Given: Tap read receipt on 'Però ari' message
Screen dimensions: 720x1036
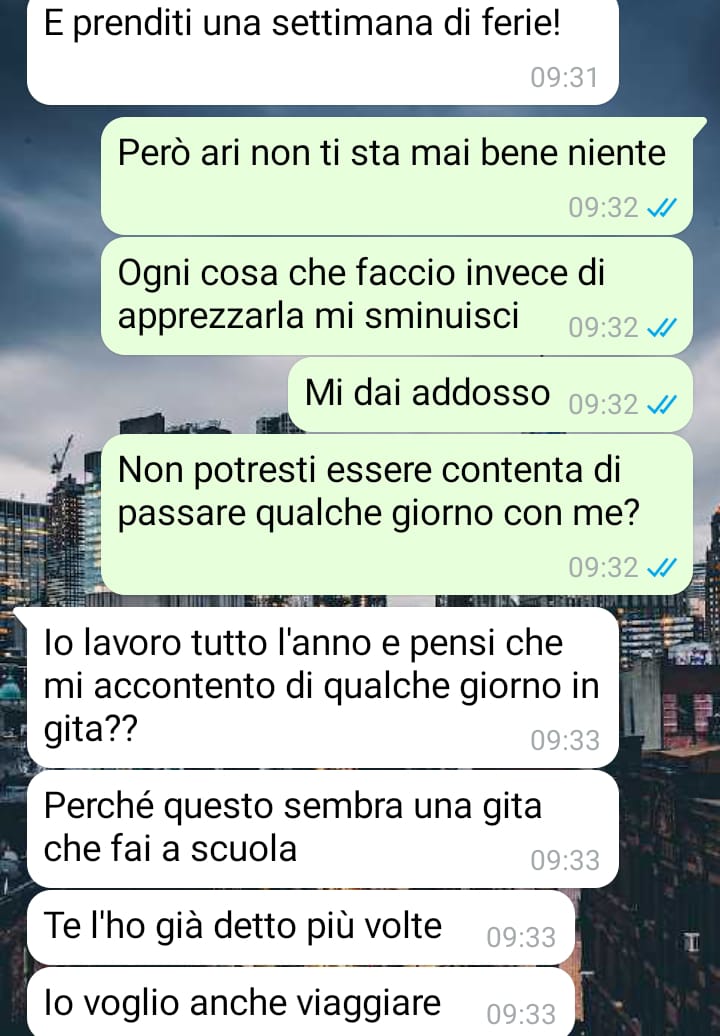Looking at the screenshot, I should [662, 209].
